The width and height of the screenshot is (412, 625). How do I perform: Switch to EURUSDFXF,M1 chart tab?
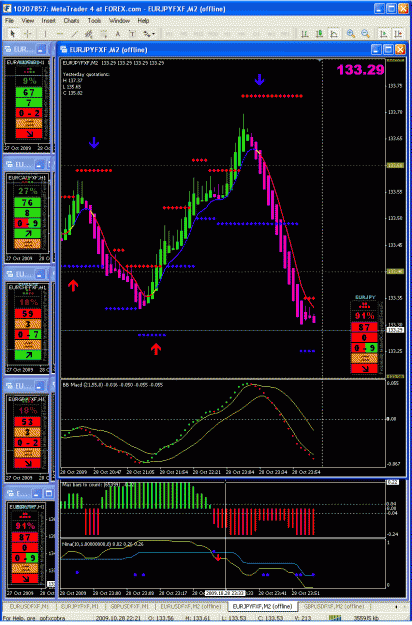(x=29, y=606)
